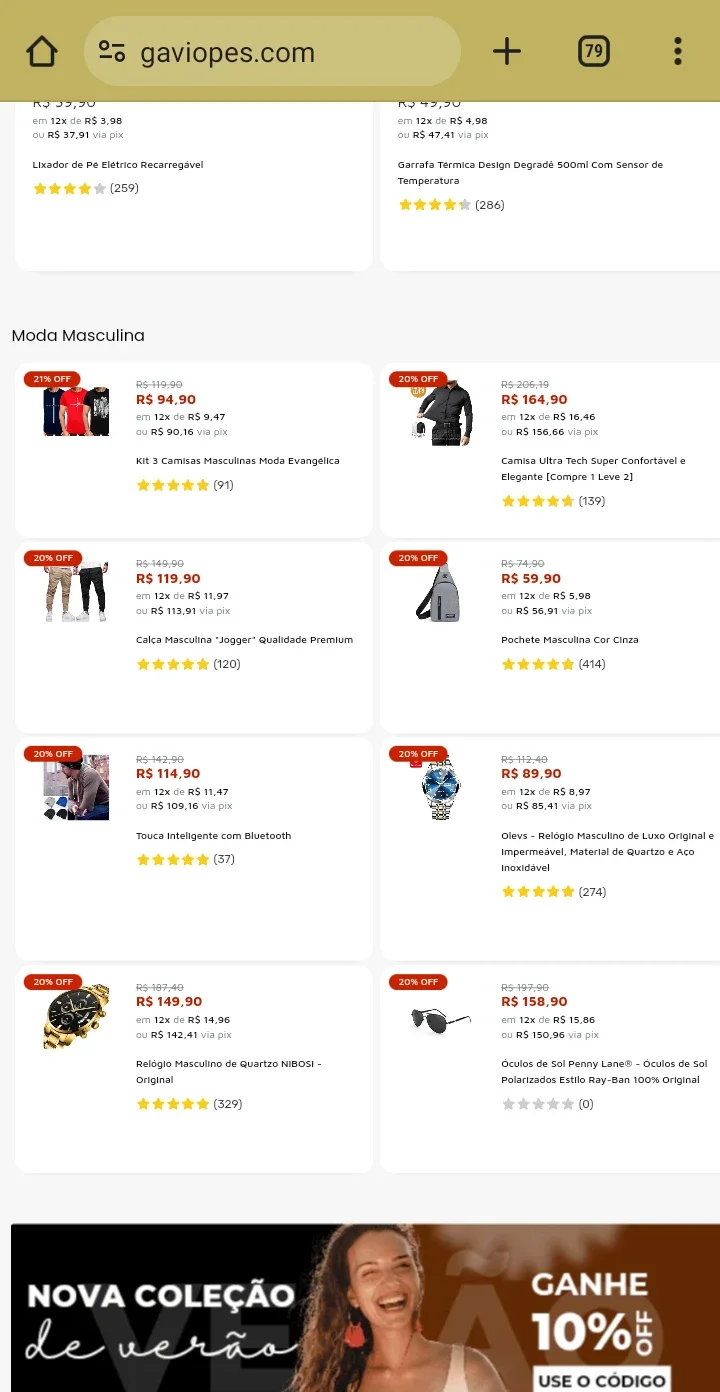This screenshot has height=1392, width=720.
Task: Open Garrafa Térmica Design Degradê 500ml link
Action: [530, 173]
